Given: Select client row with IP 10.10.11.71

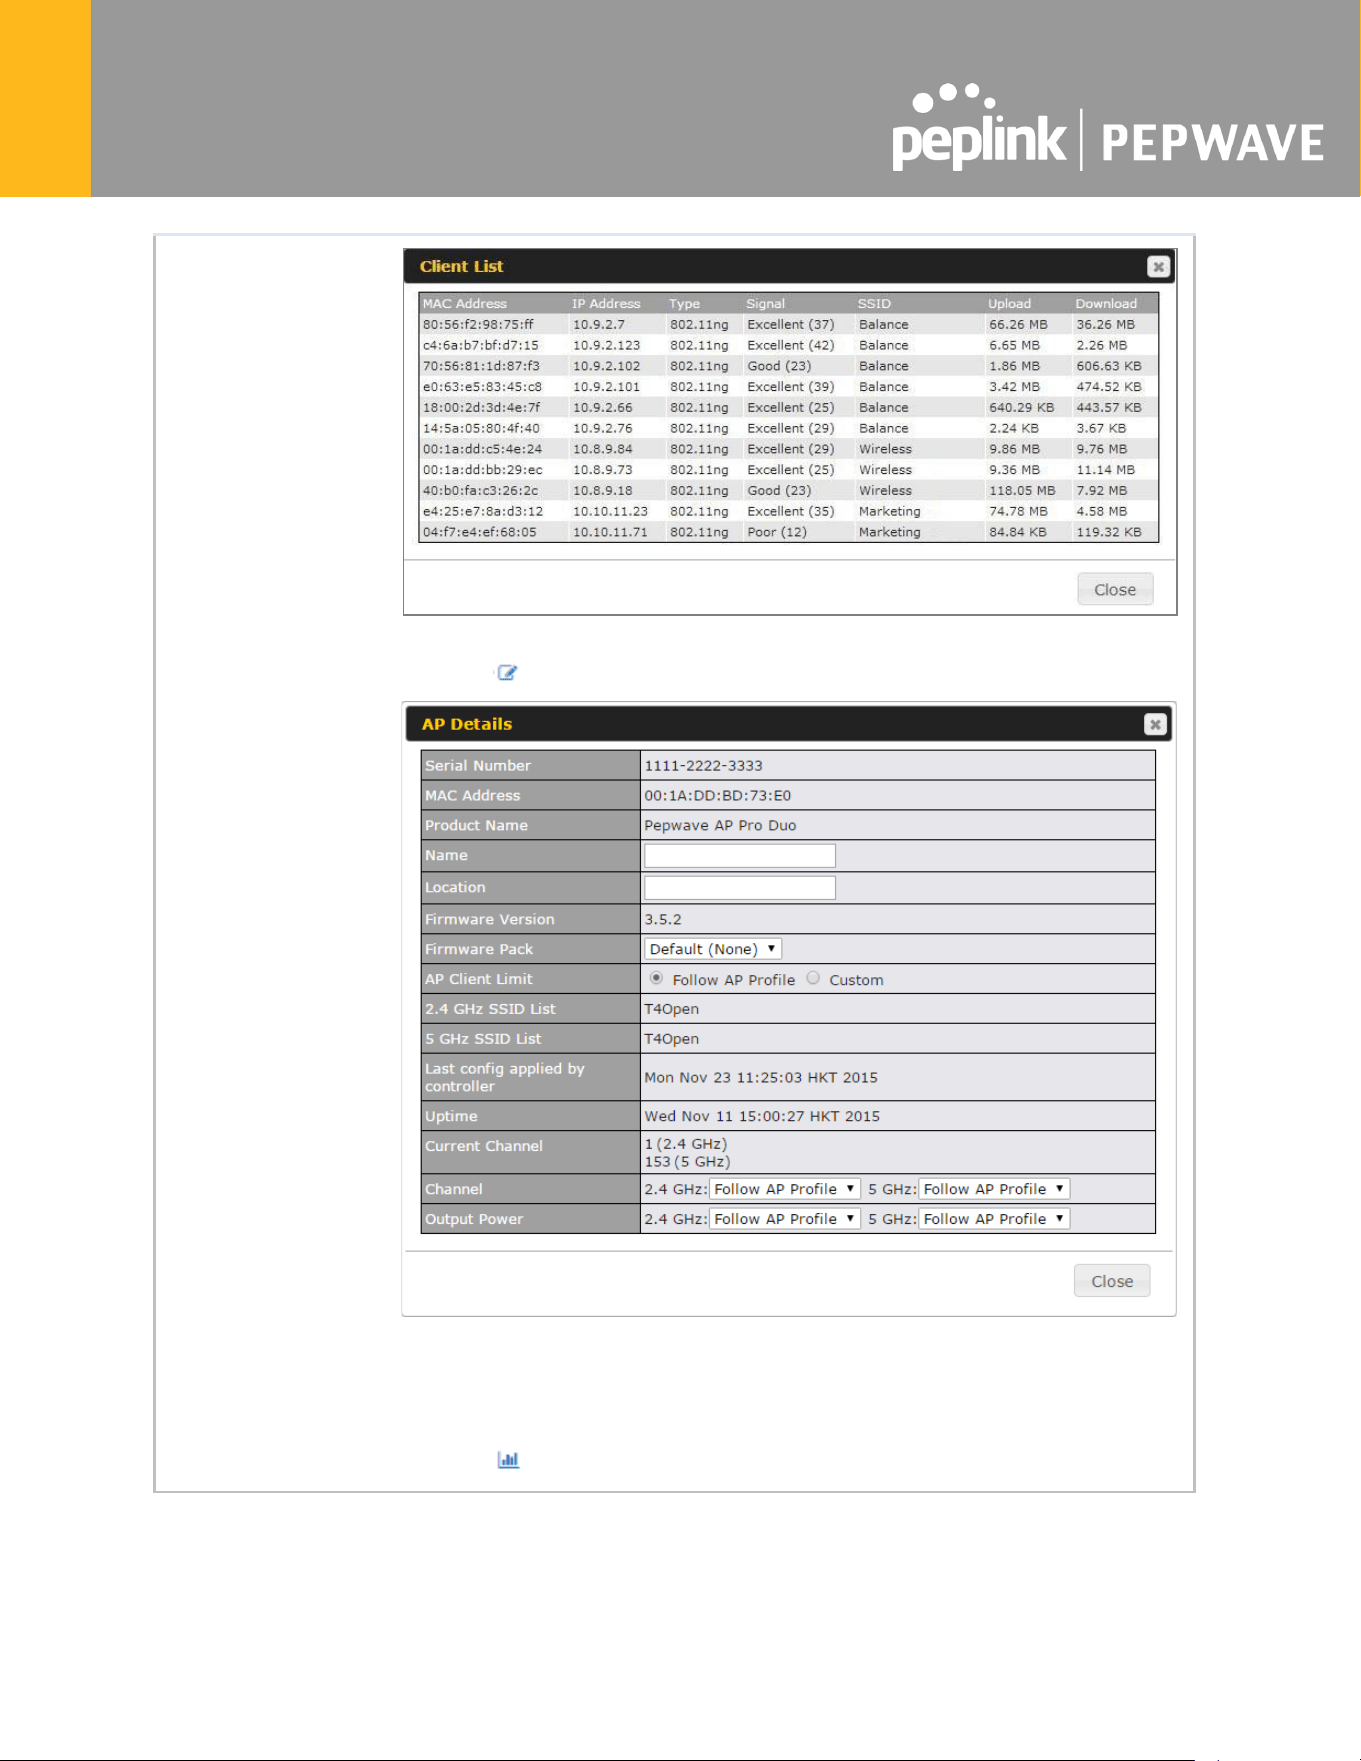Looking at the screenshot, I should pos(789,532).
